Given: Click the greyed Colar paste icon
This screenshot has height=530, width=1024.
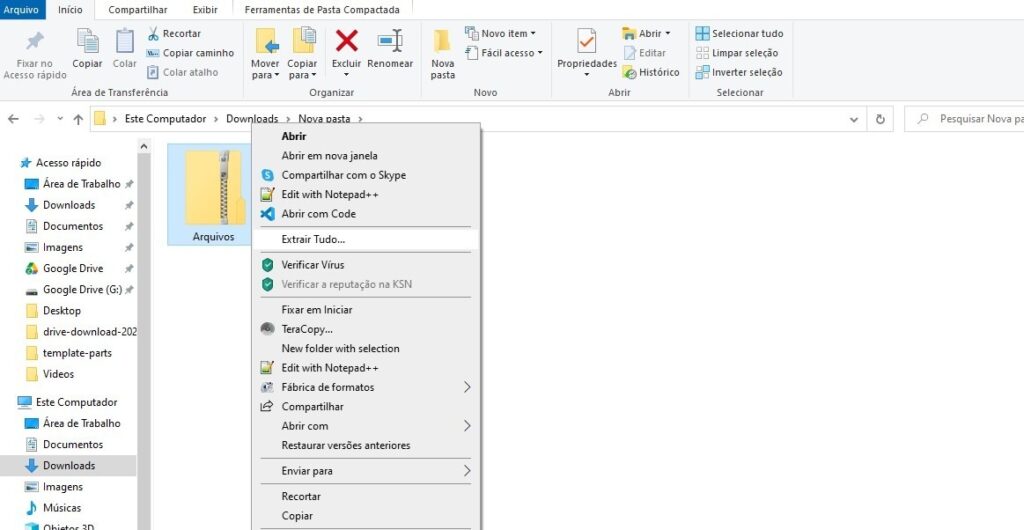Looking at the screenshot, I should point(124,40).
